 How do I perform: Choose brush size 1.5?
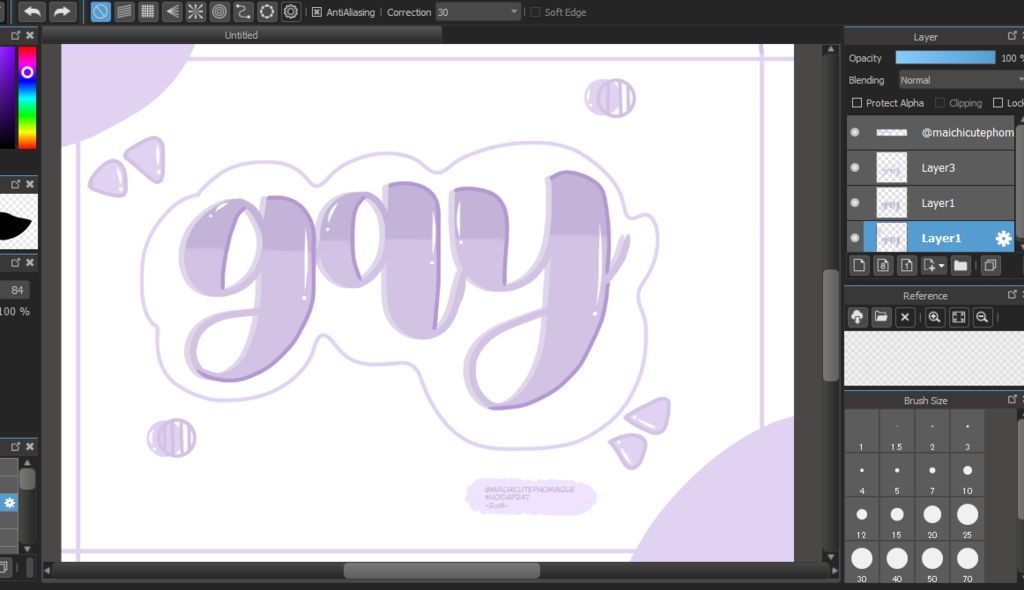[897, 433]
